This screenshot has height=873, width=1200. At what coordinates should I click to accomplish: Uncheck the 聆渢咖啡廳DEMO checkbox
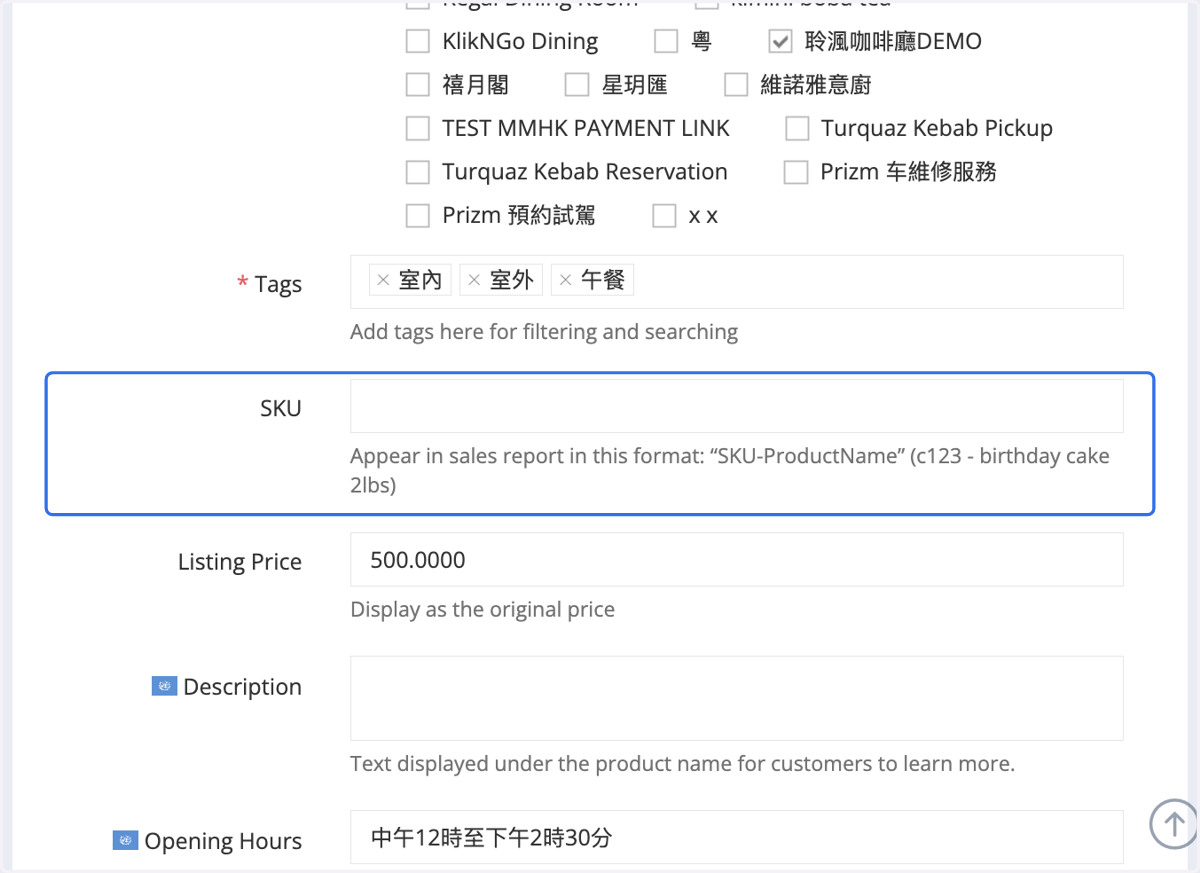pos(780,42)
